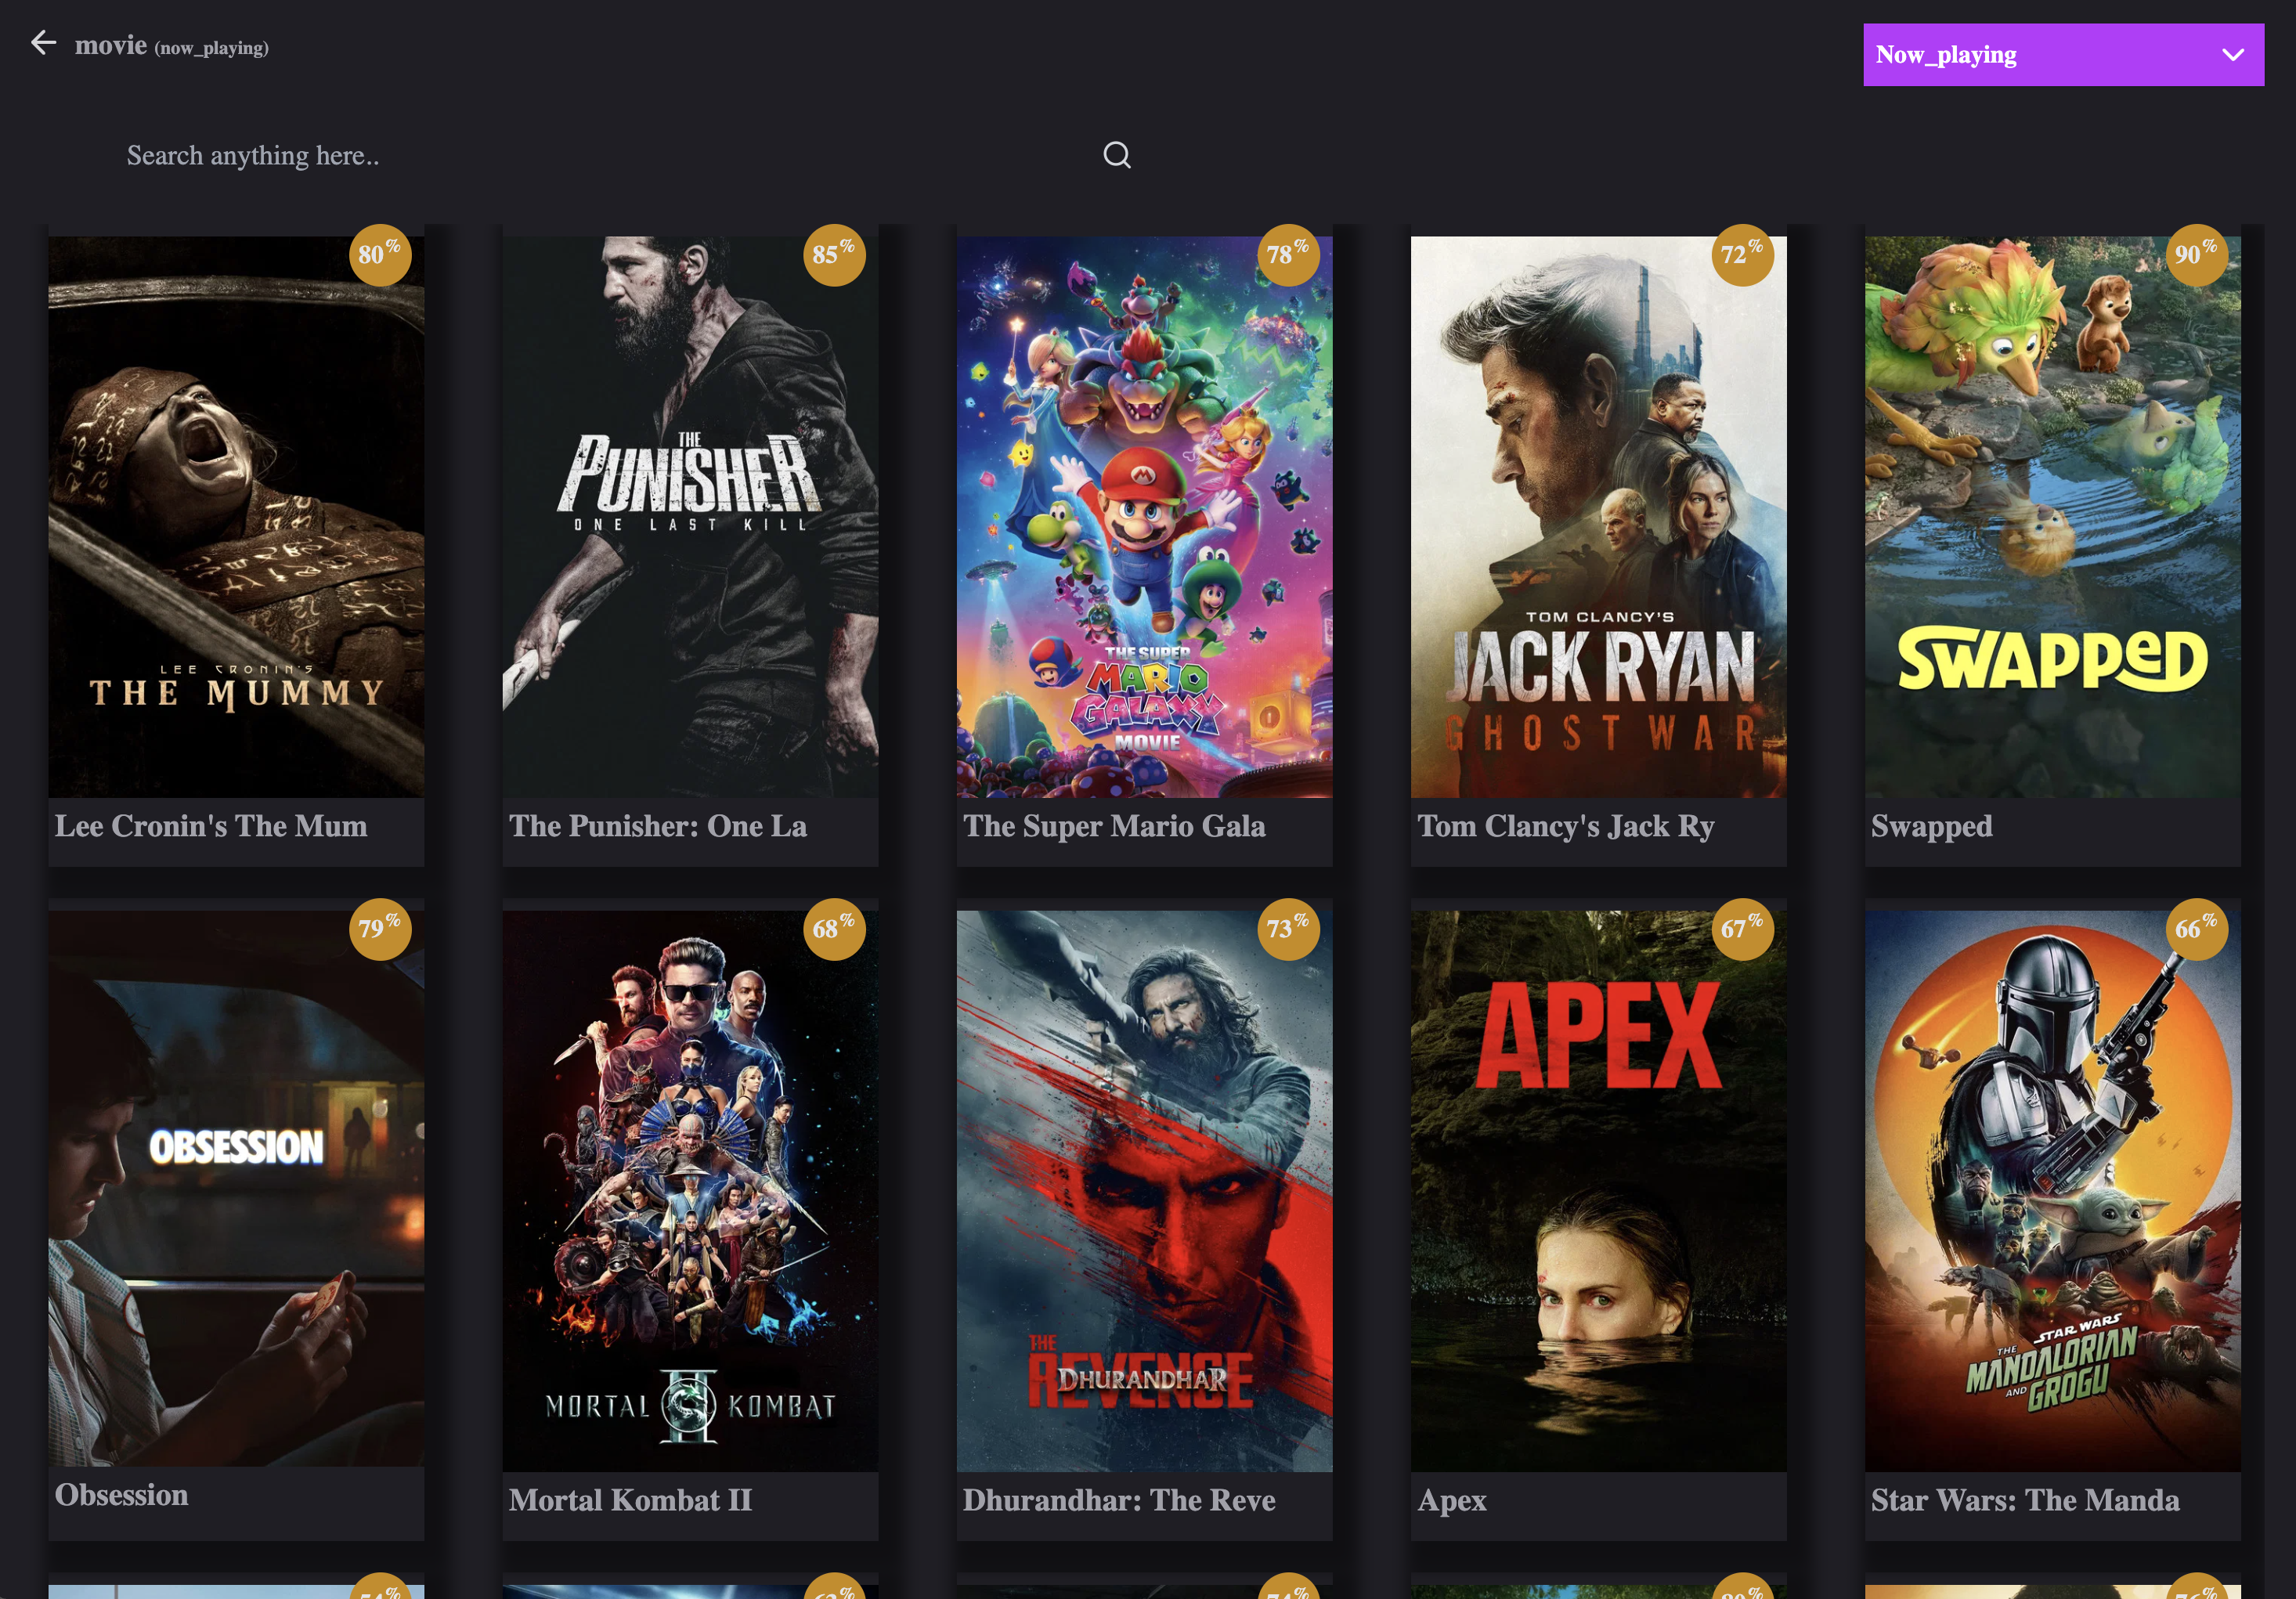This screenshot has height=1599, width=2296.
Task: Open Dhurandhar: The Revenge poster
Action: tap(1144, 1190)
